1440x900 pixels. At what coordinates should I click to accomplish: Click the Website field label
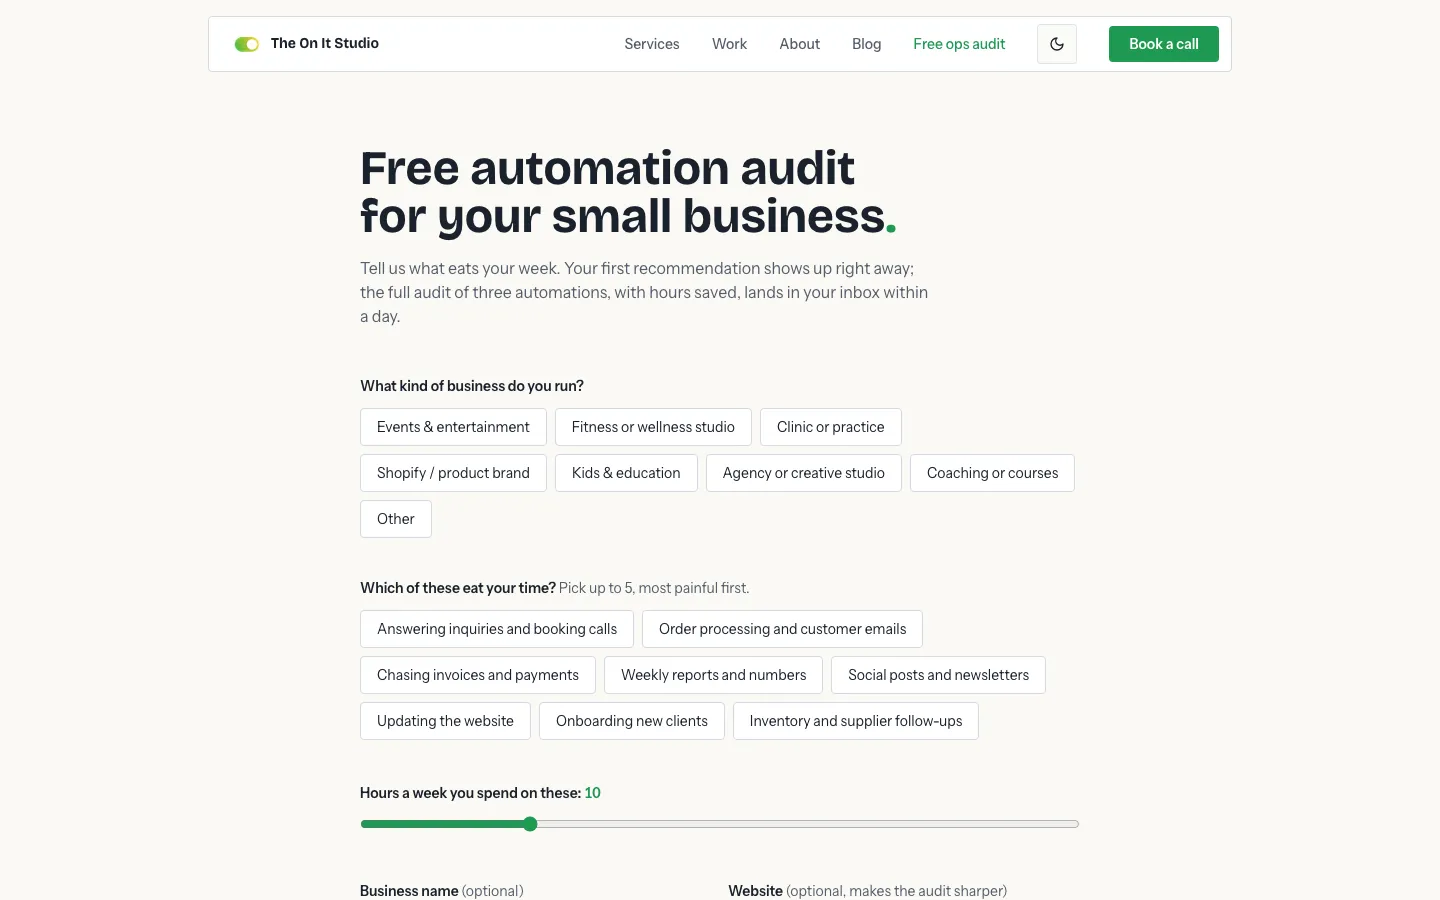(867, 890)
